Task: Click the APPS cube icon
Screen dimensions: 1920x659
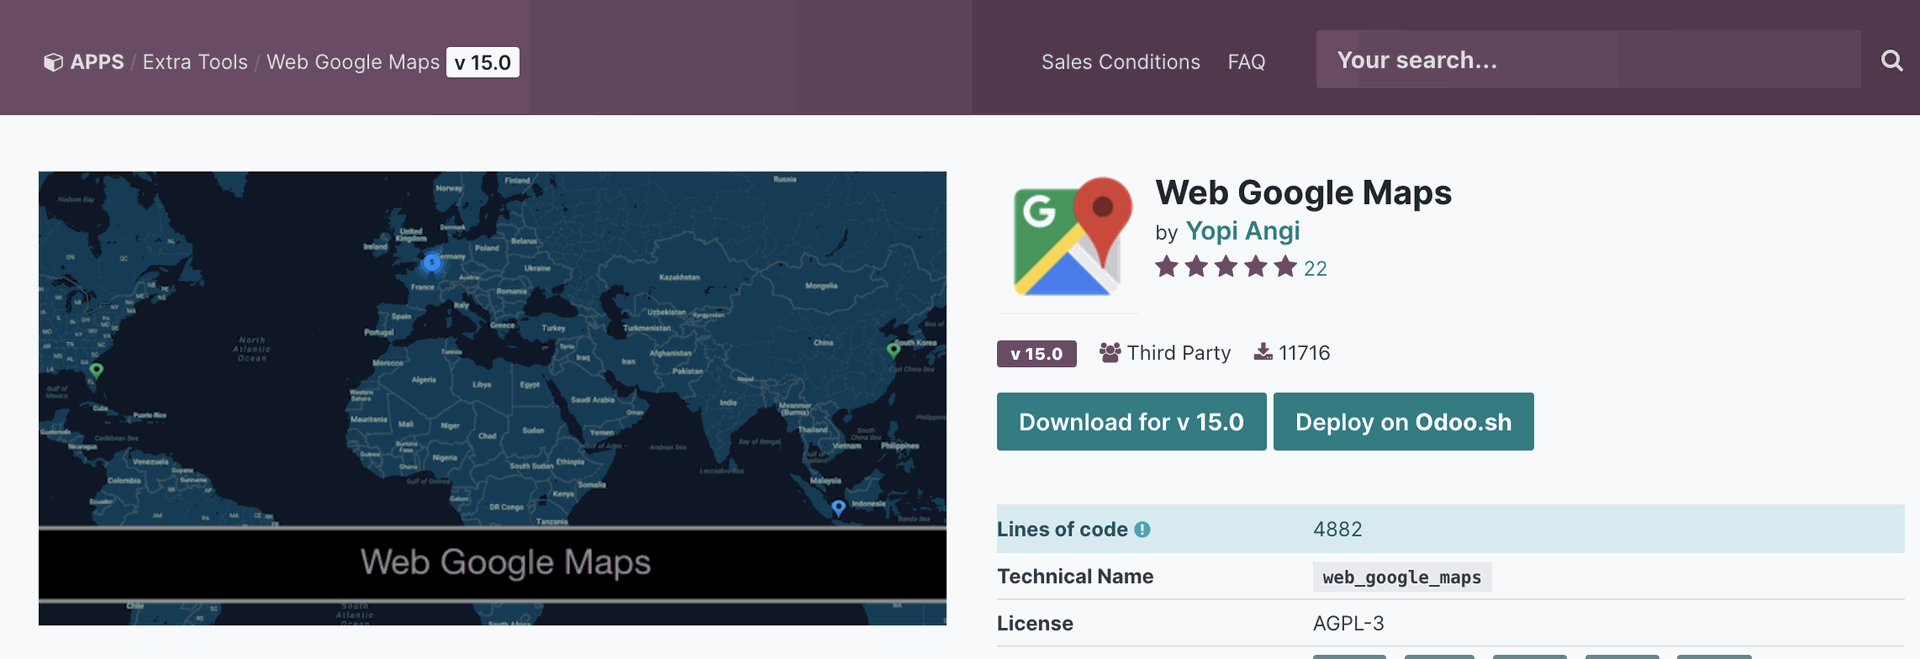Action: pos(53,62)
